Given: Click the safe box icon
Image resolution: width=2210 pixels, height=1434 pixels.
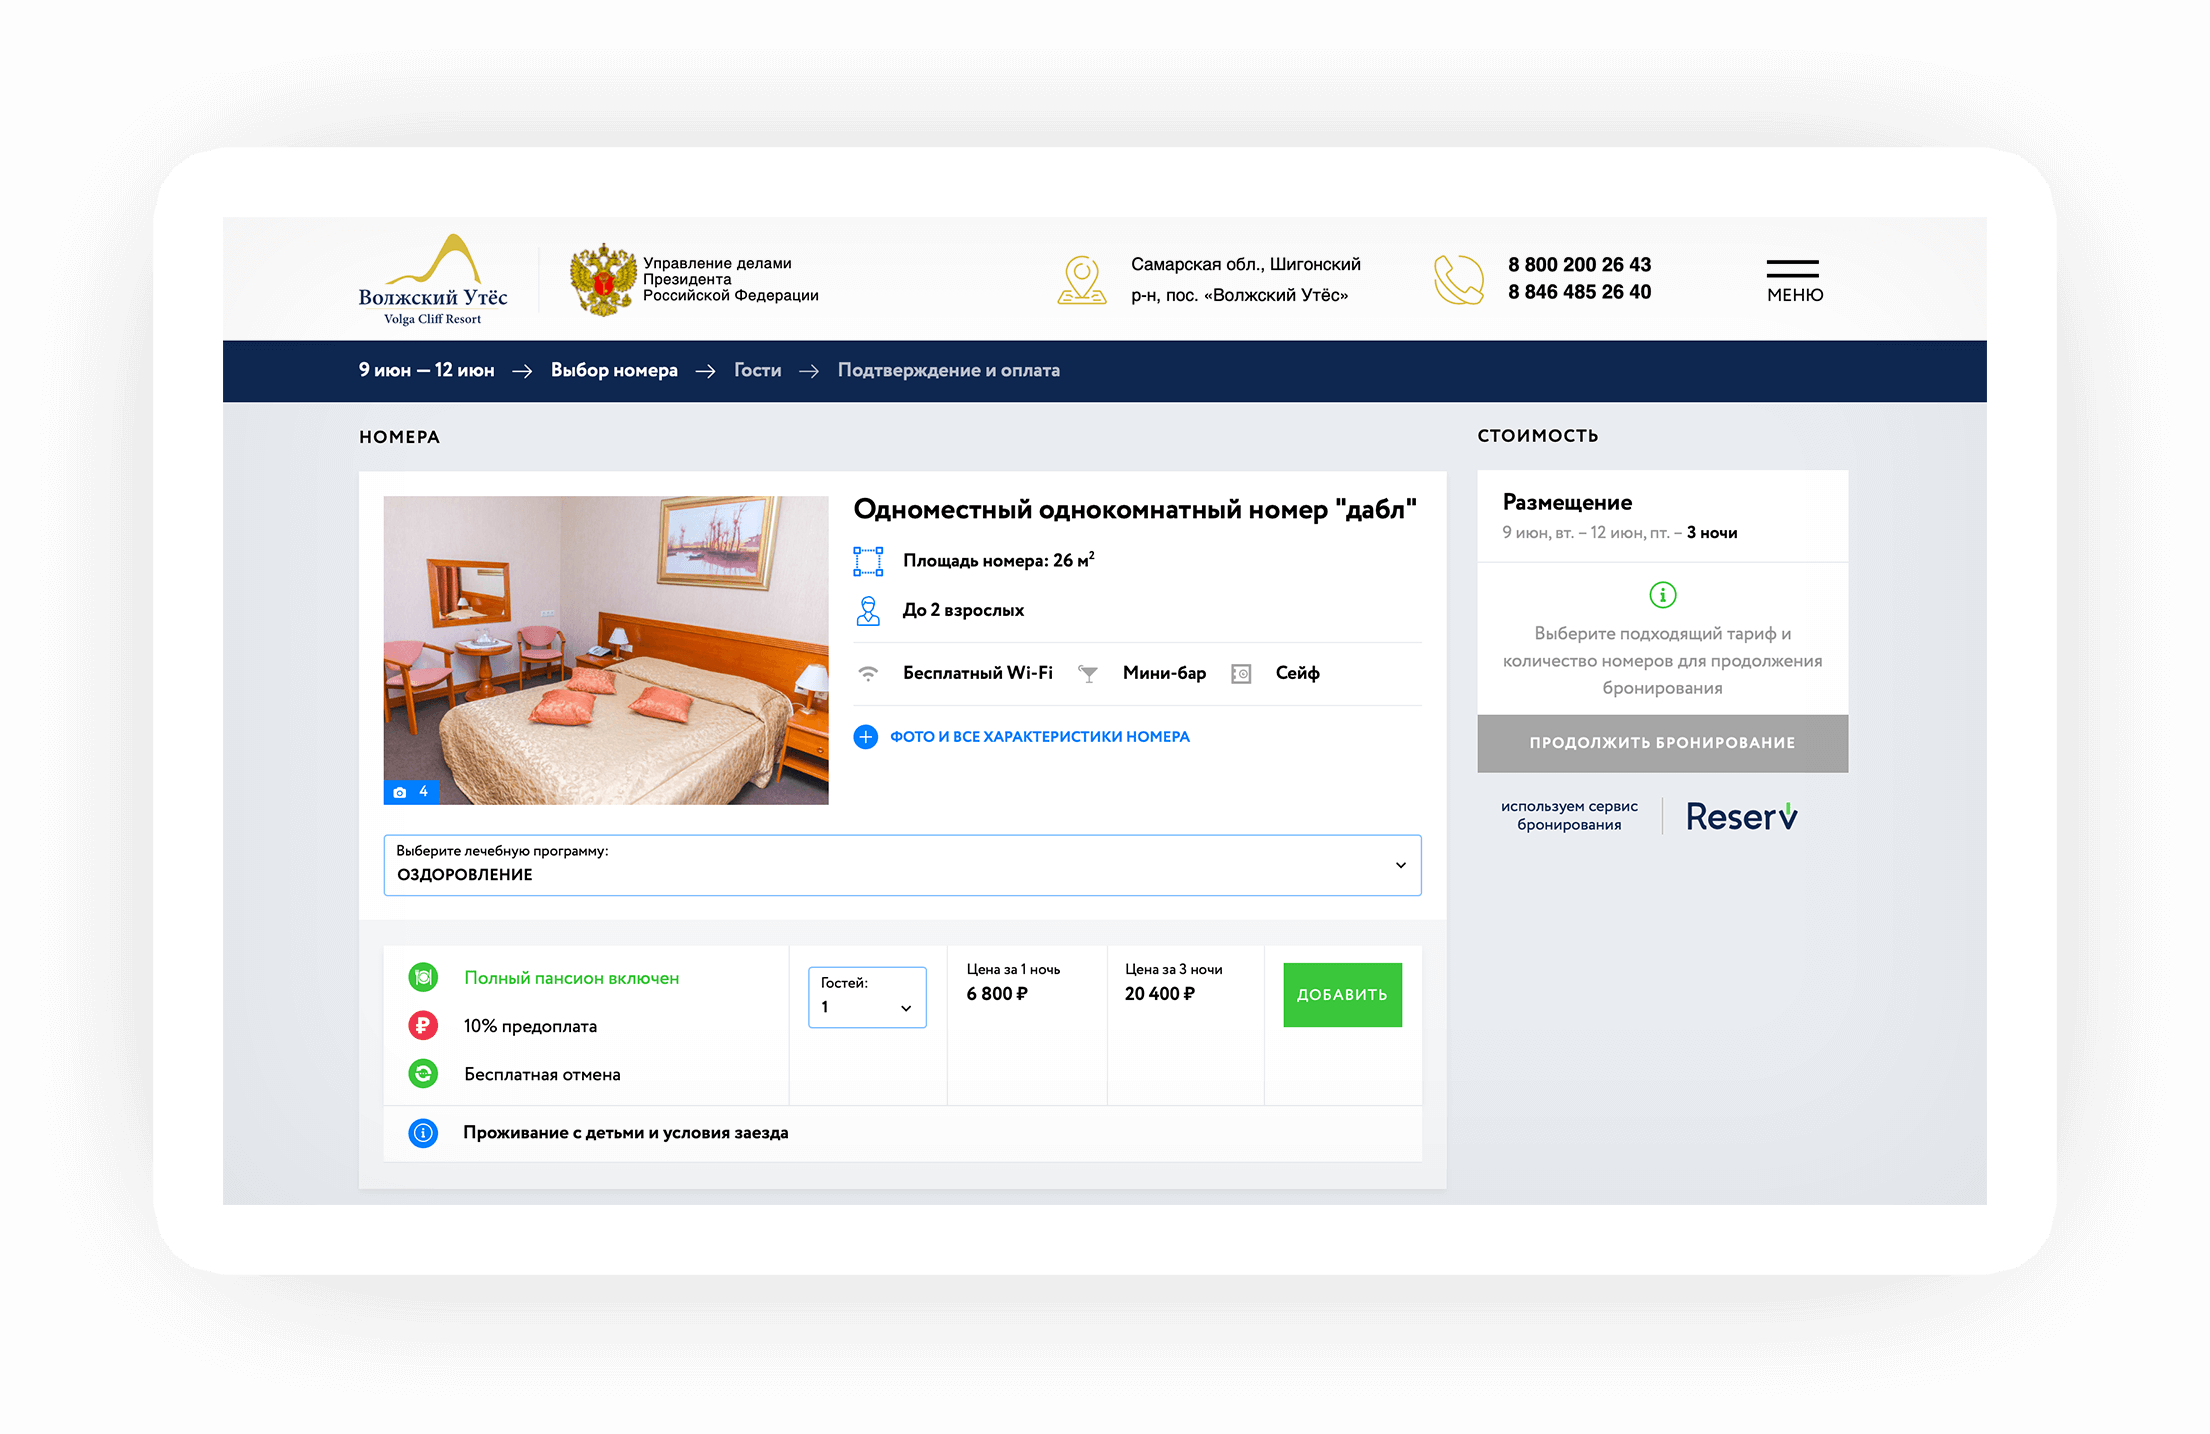Looking at the screenshot, I should [1241, 674].
